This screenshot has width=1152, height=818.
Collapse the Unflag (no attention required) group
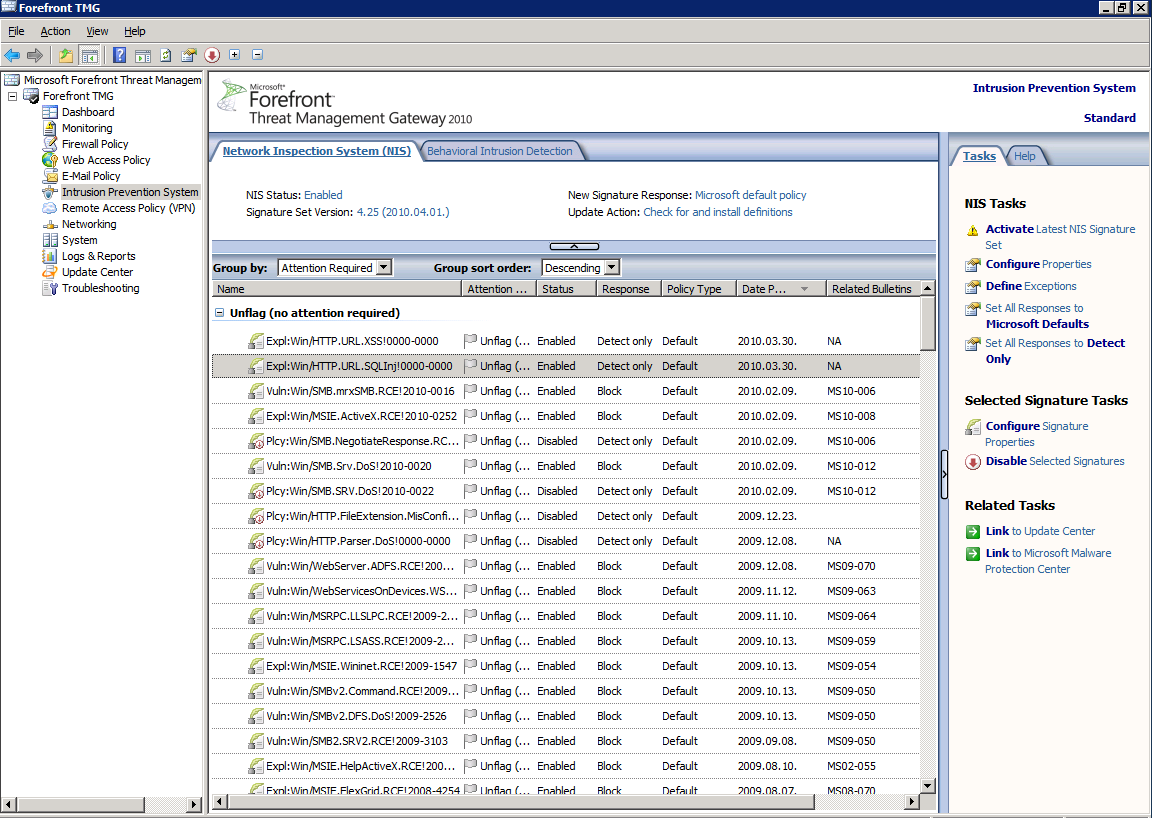pos(219,312)
